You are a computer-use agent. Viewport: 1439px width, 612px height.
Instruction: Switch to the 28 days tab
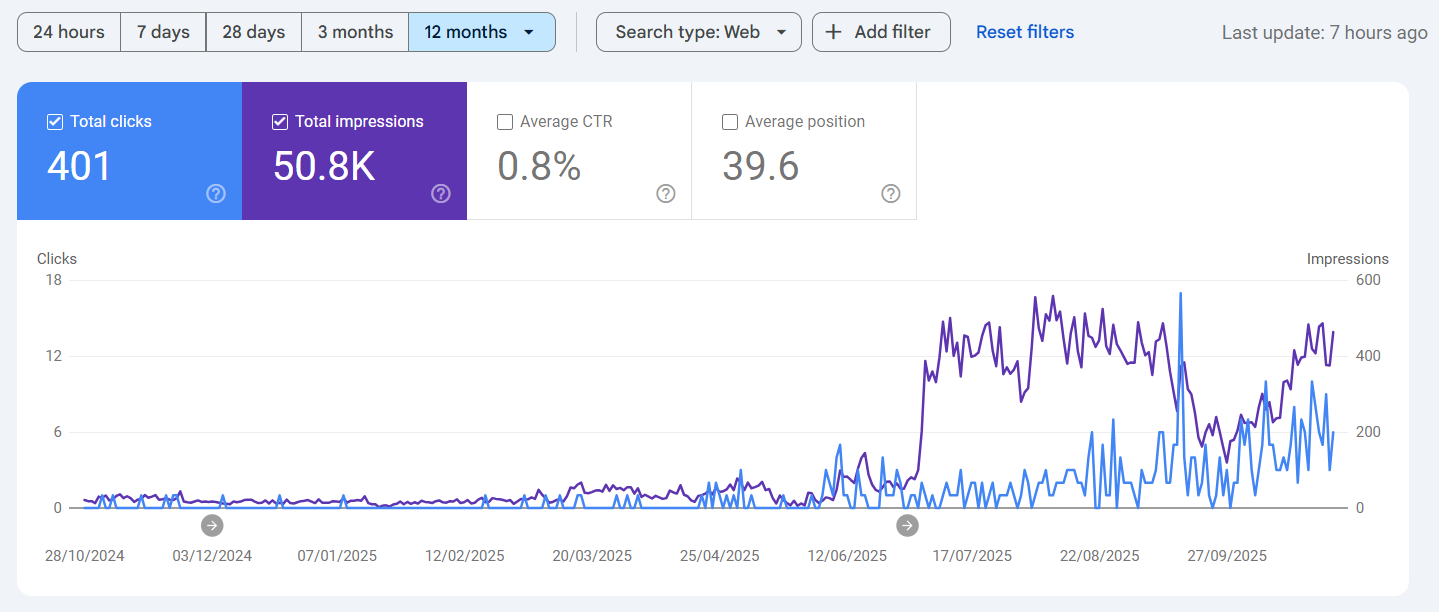click(x=253, y=31)
